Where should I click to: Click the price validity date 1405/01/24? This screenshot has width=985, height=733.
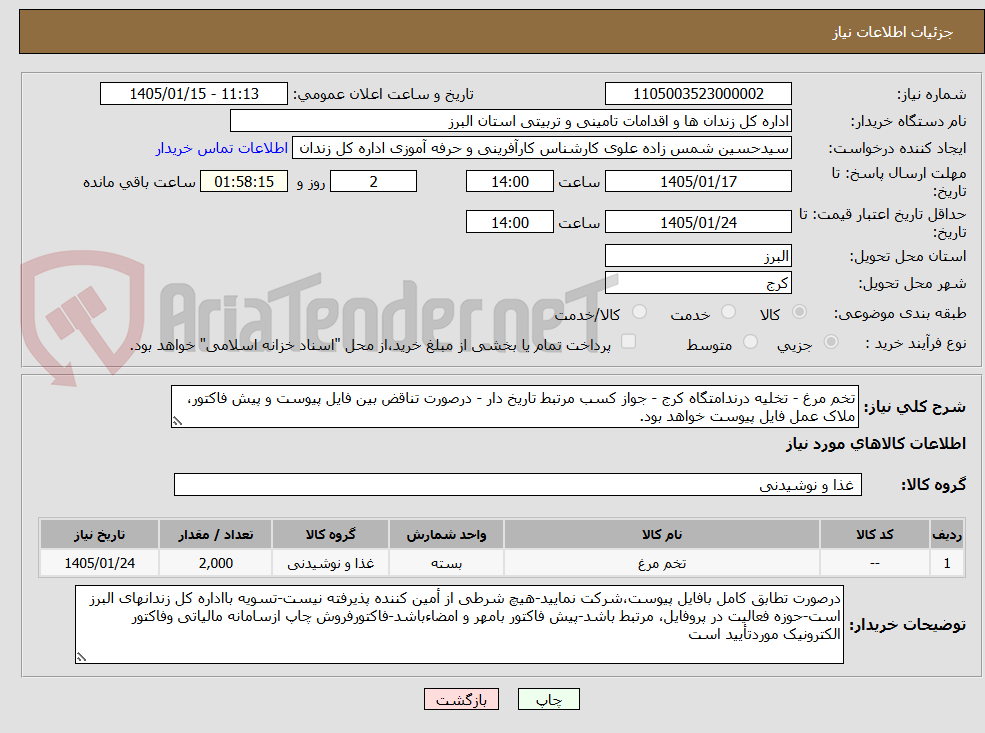pos(698,222)
